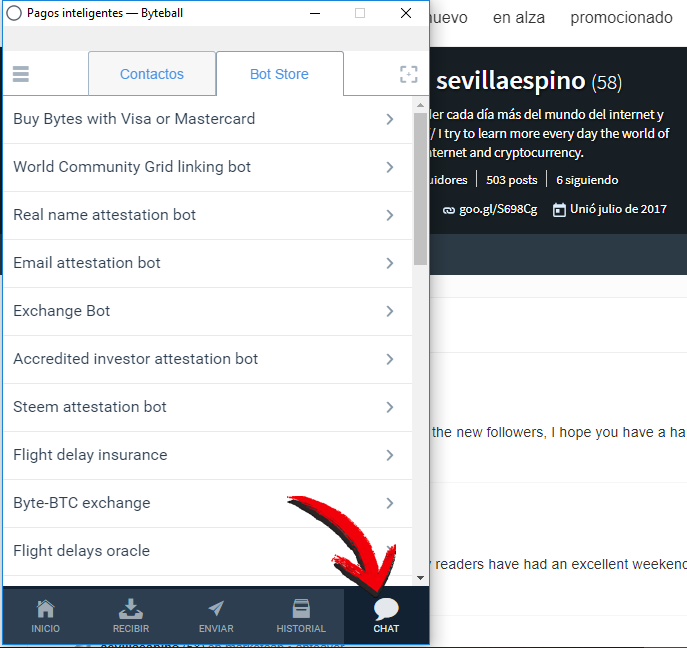Click the Byteball circle logo in title bar
The height and width of the screenshot is (648, 687).
[x=14, y=13]
